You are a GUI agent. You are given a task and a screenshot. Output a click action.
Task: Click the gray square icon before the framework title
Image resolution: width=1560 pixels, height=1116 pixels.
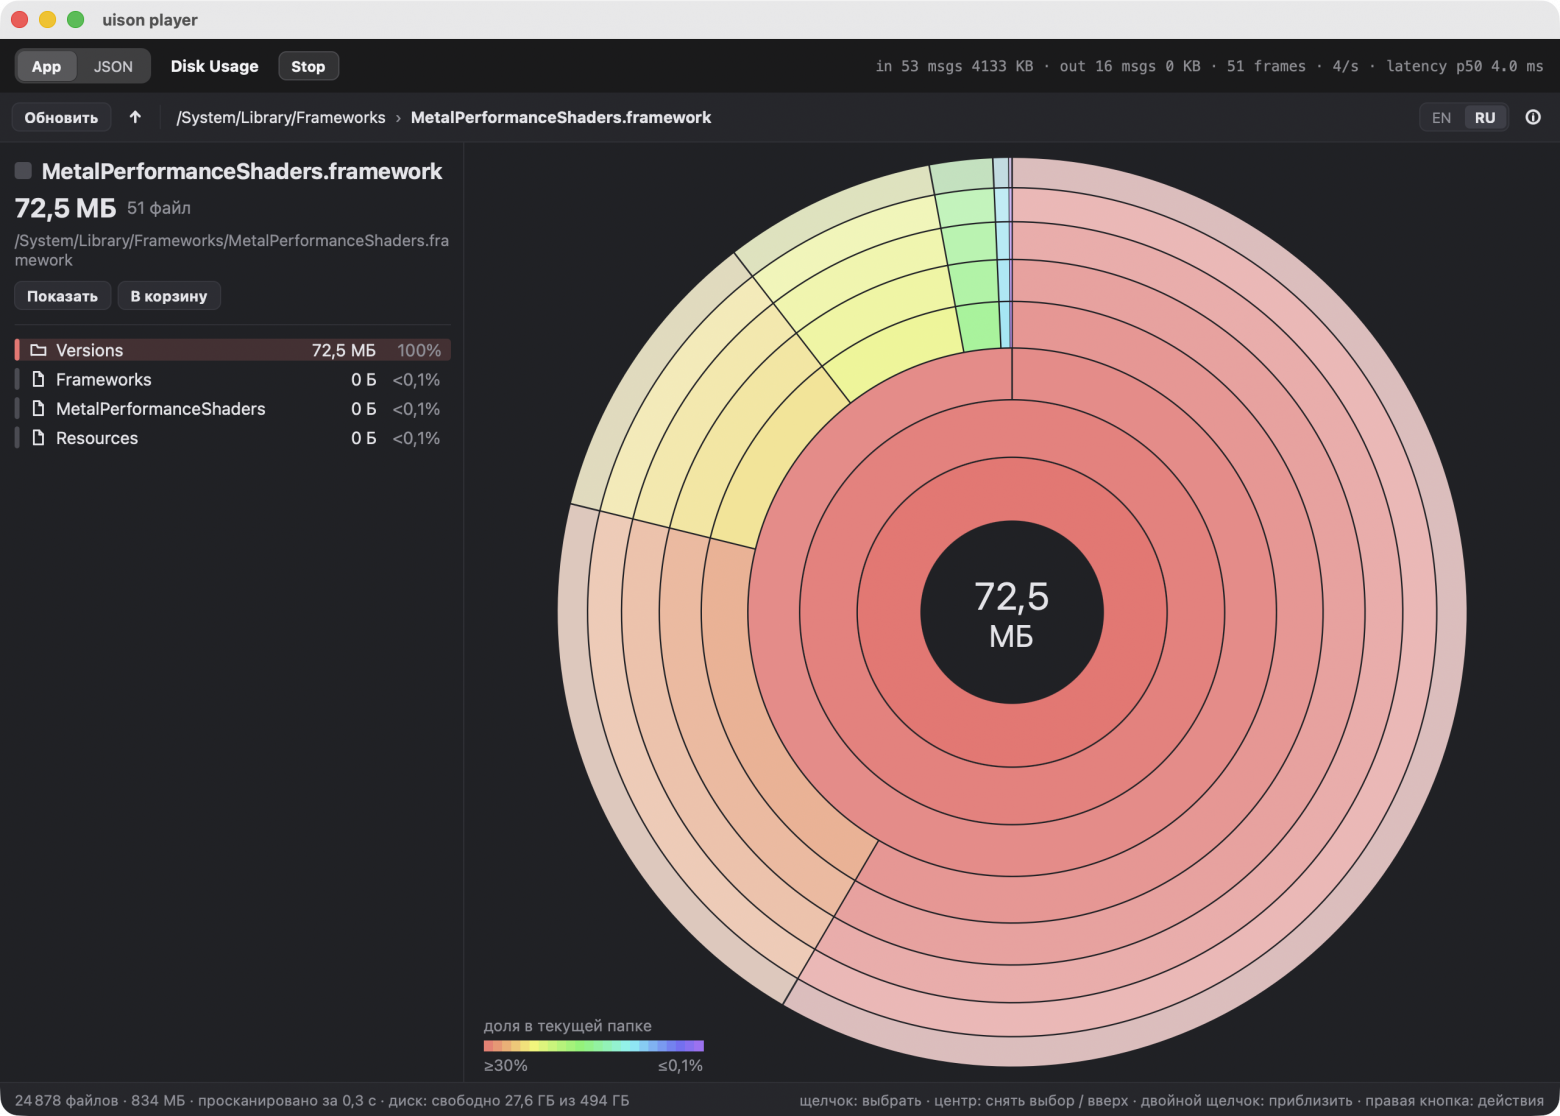click(23, 171)
